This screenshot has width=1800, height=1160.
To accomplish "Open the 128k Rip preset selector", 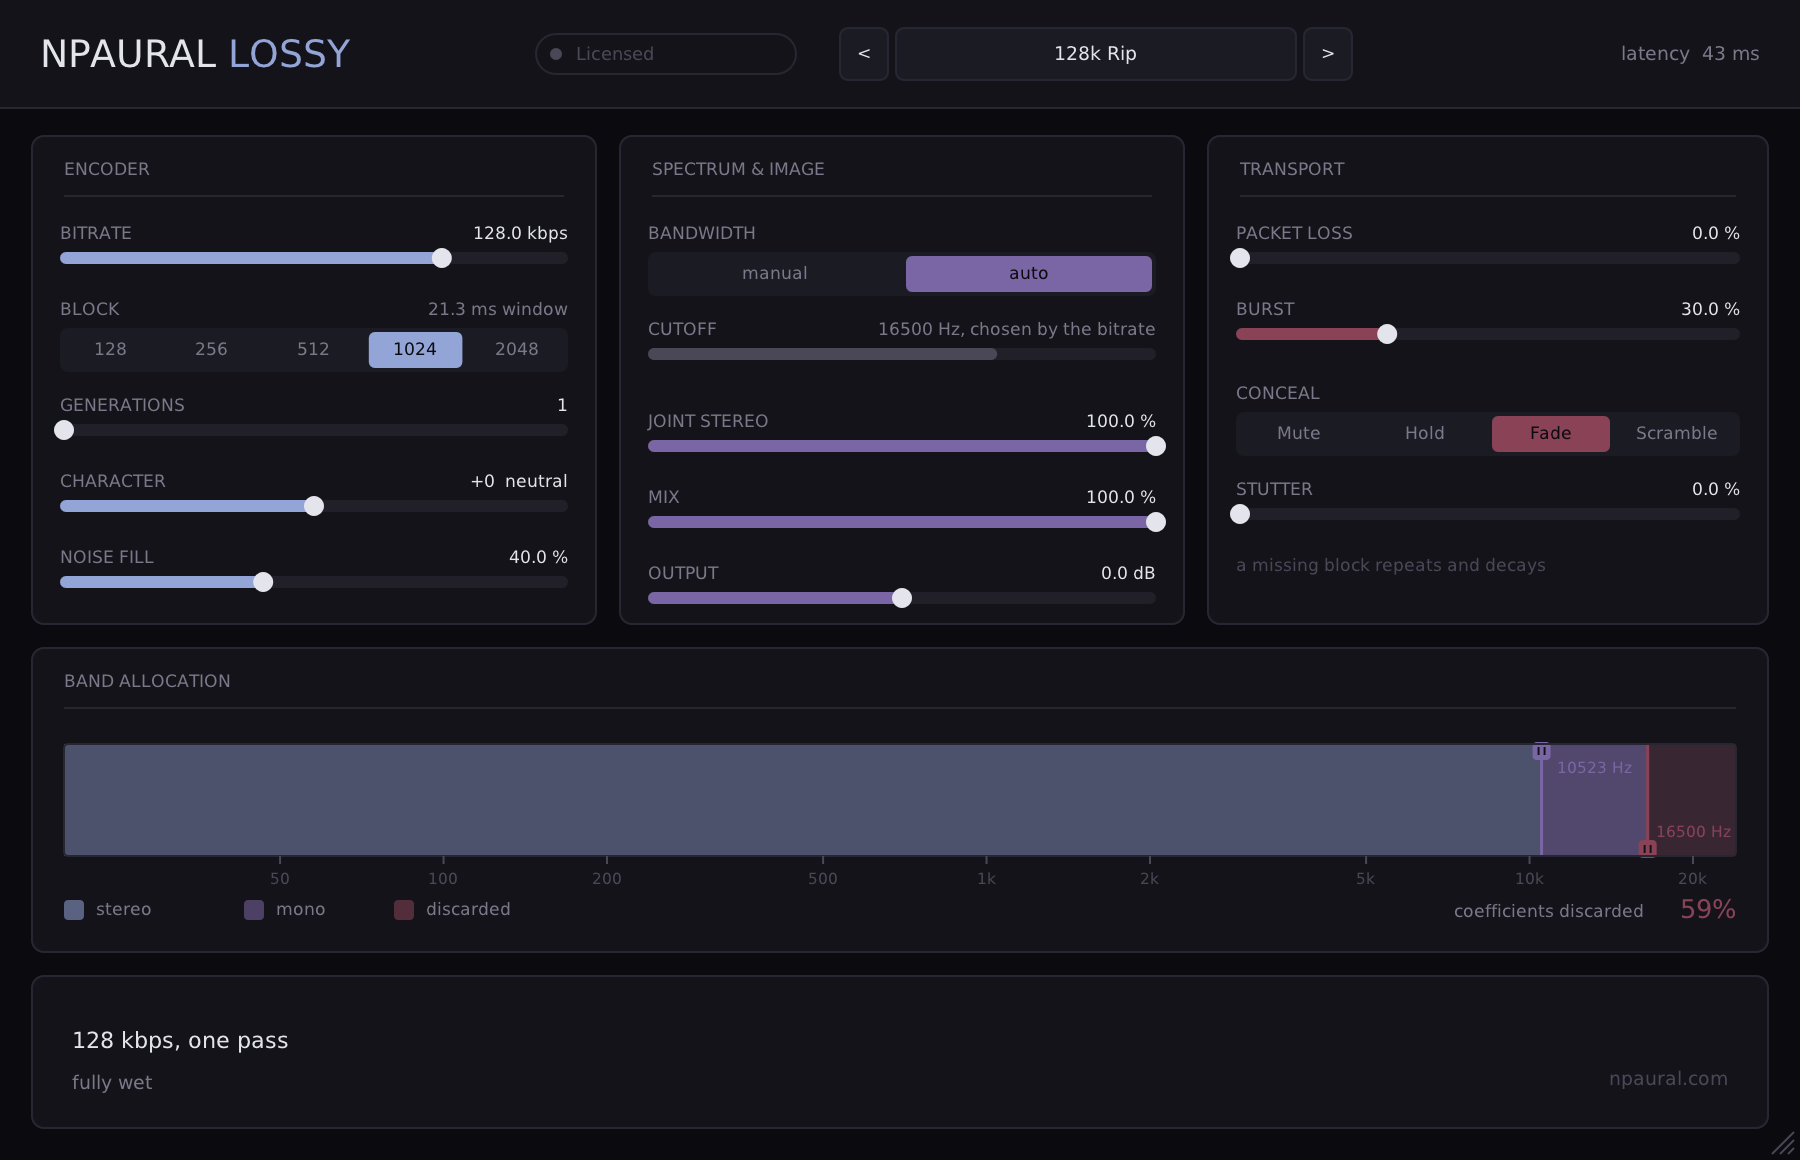I will 1096,54.
